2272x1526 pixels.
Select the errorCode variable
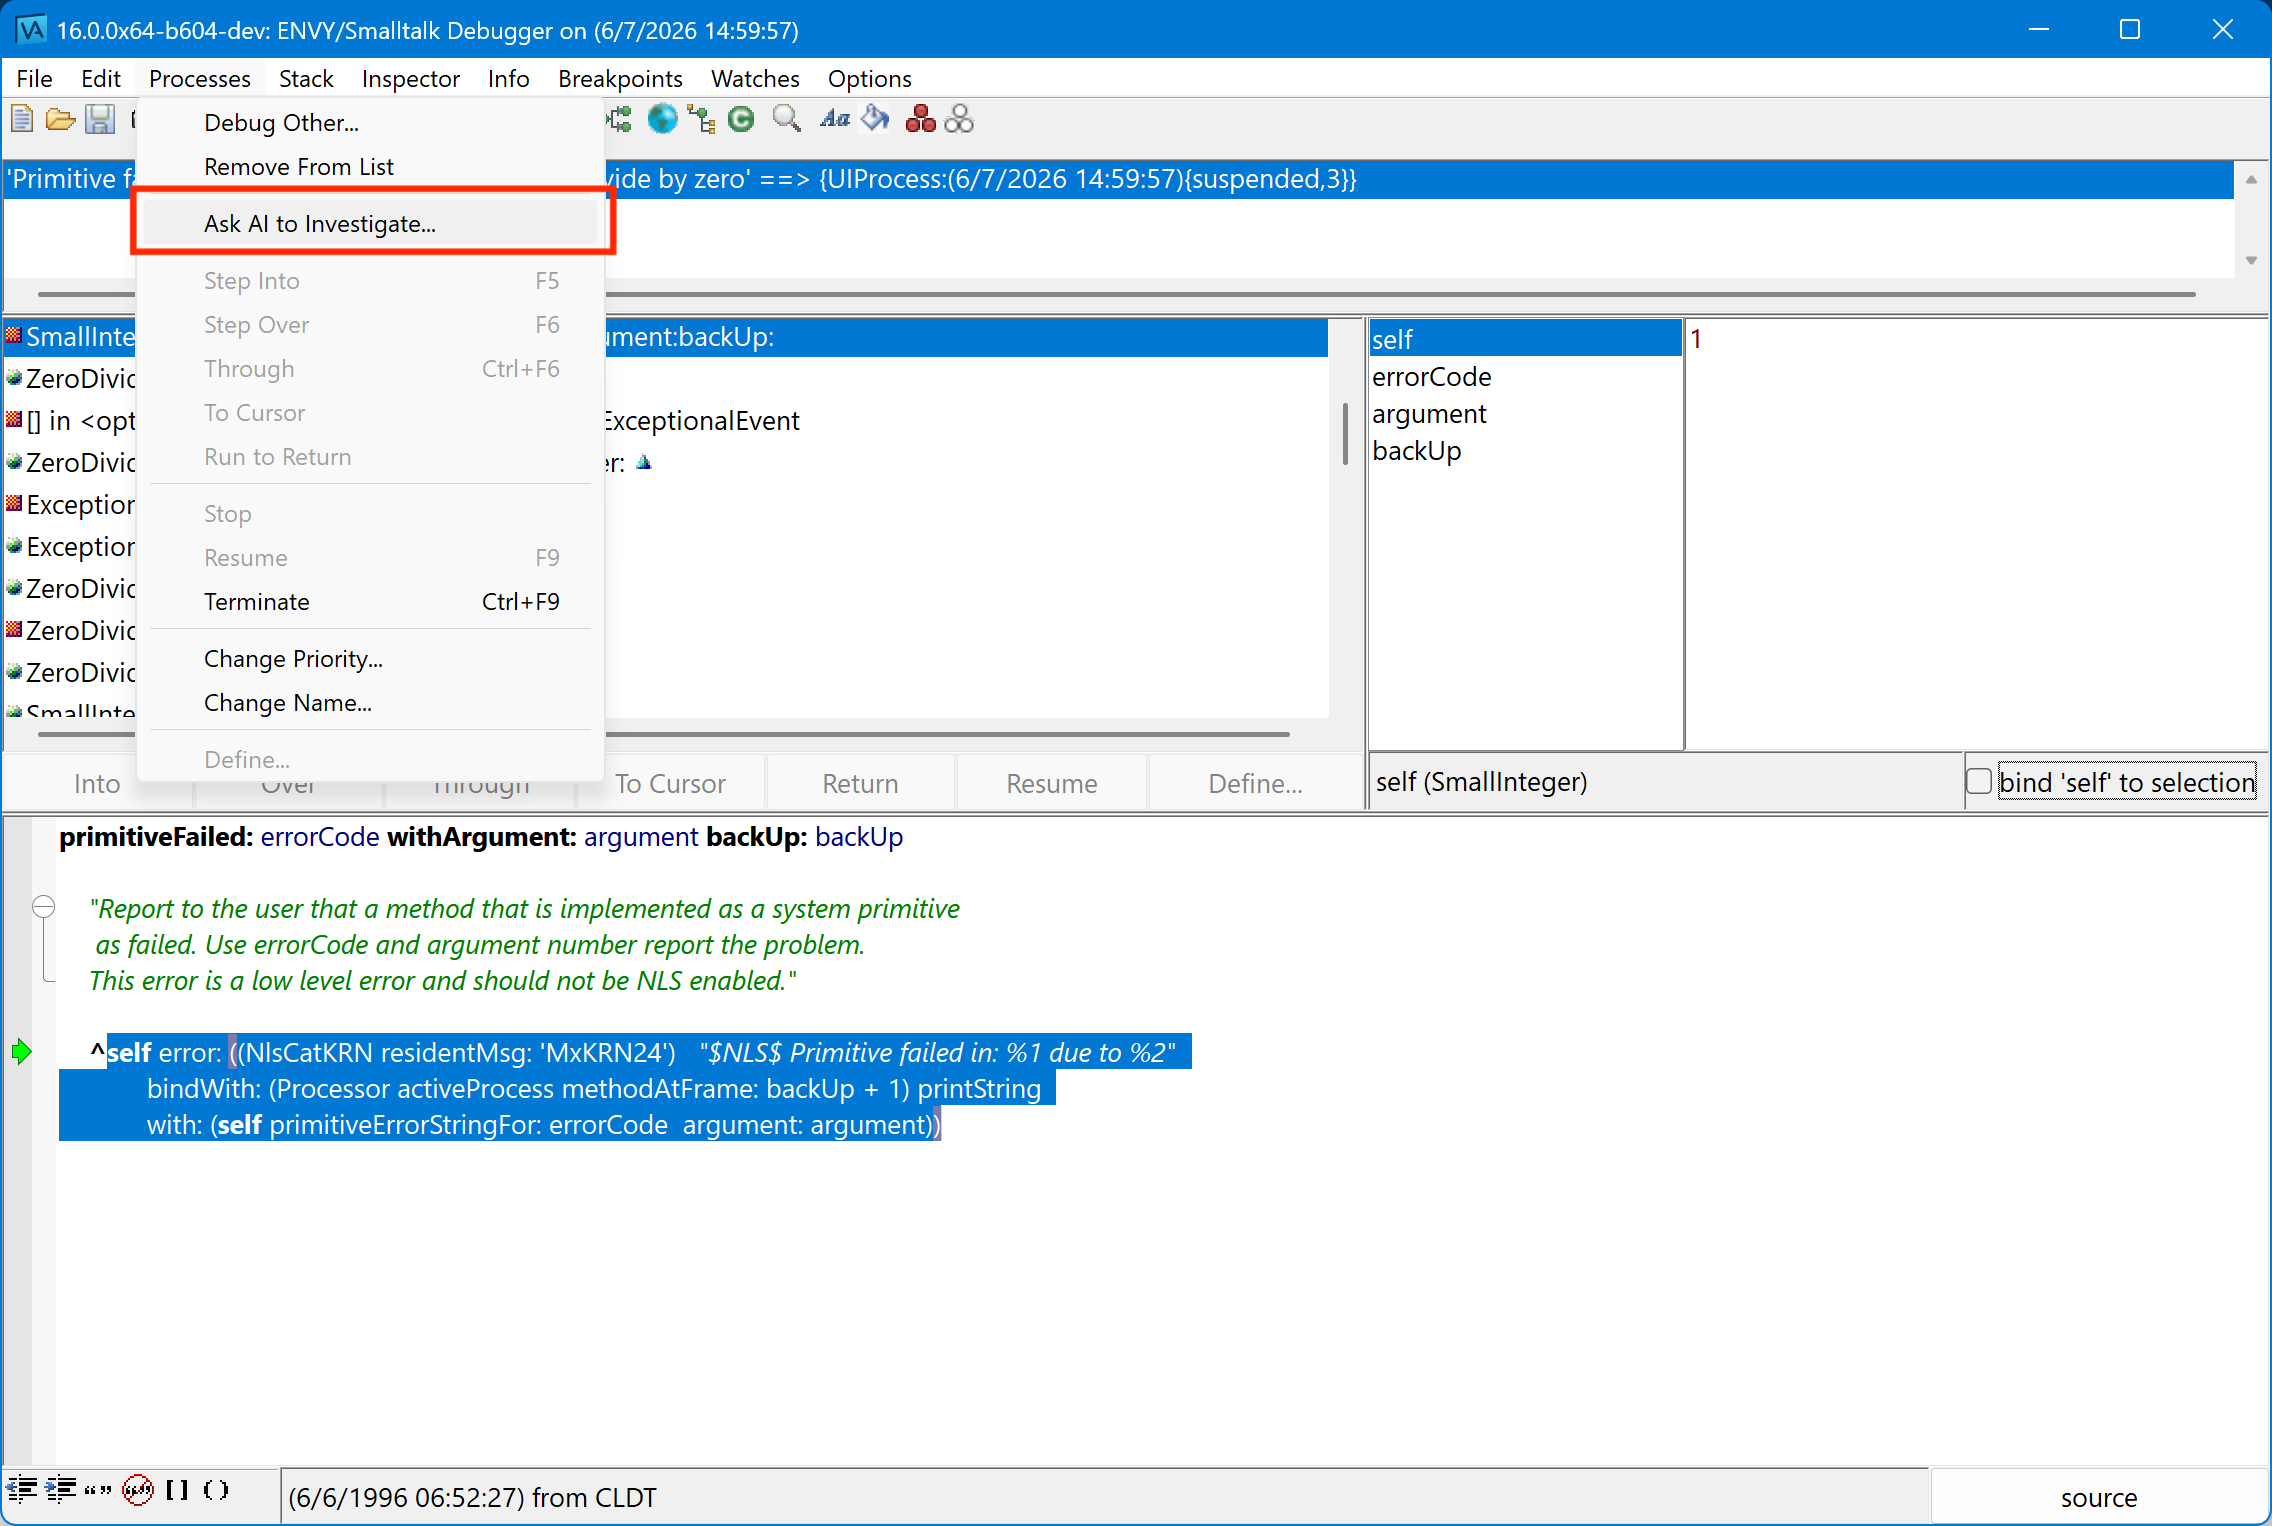pyautogui.click(x=1524, y=376)
